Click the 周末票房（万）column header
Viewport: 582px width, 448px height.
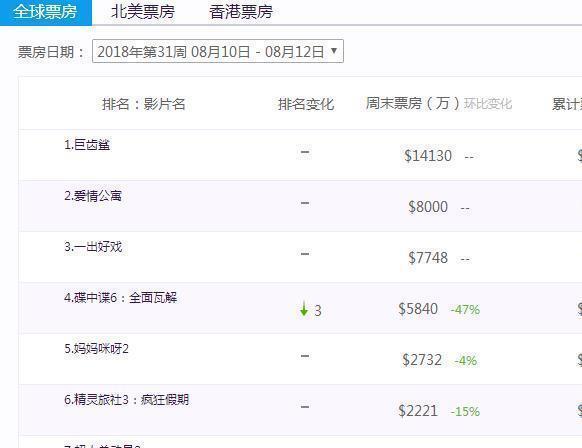413,103
